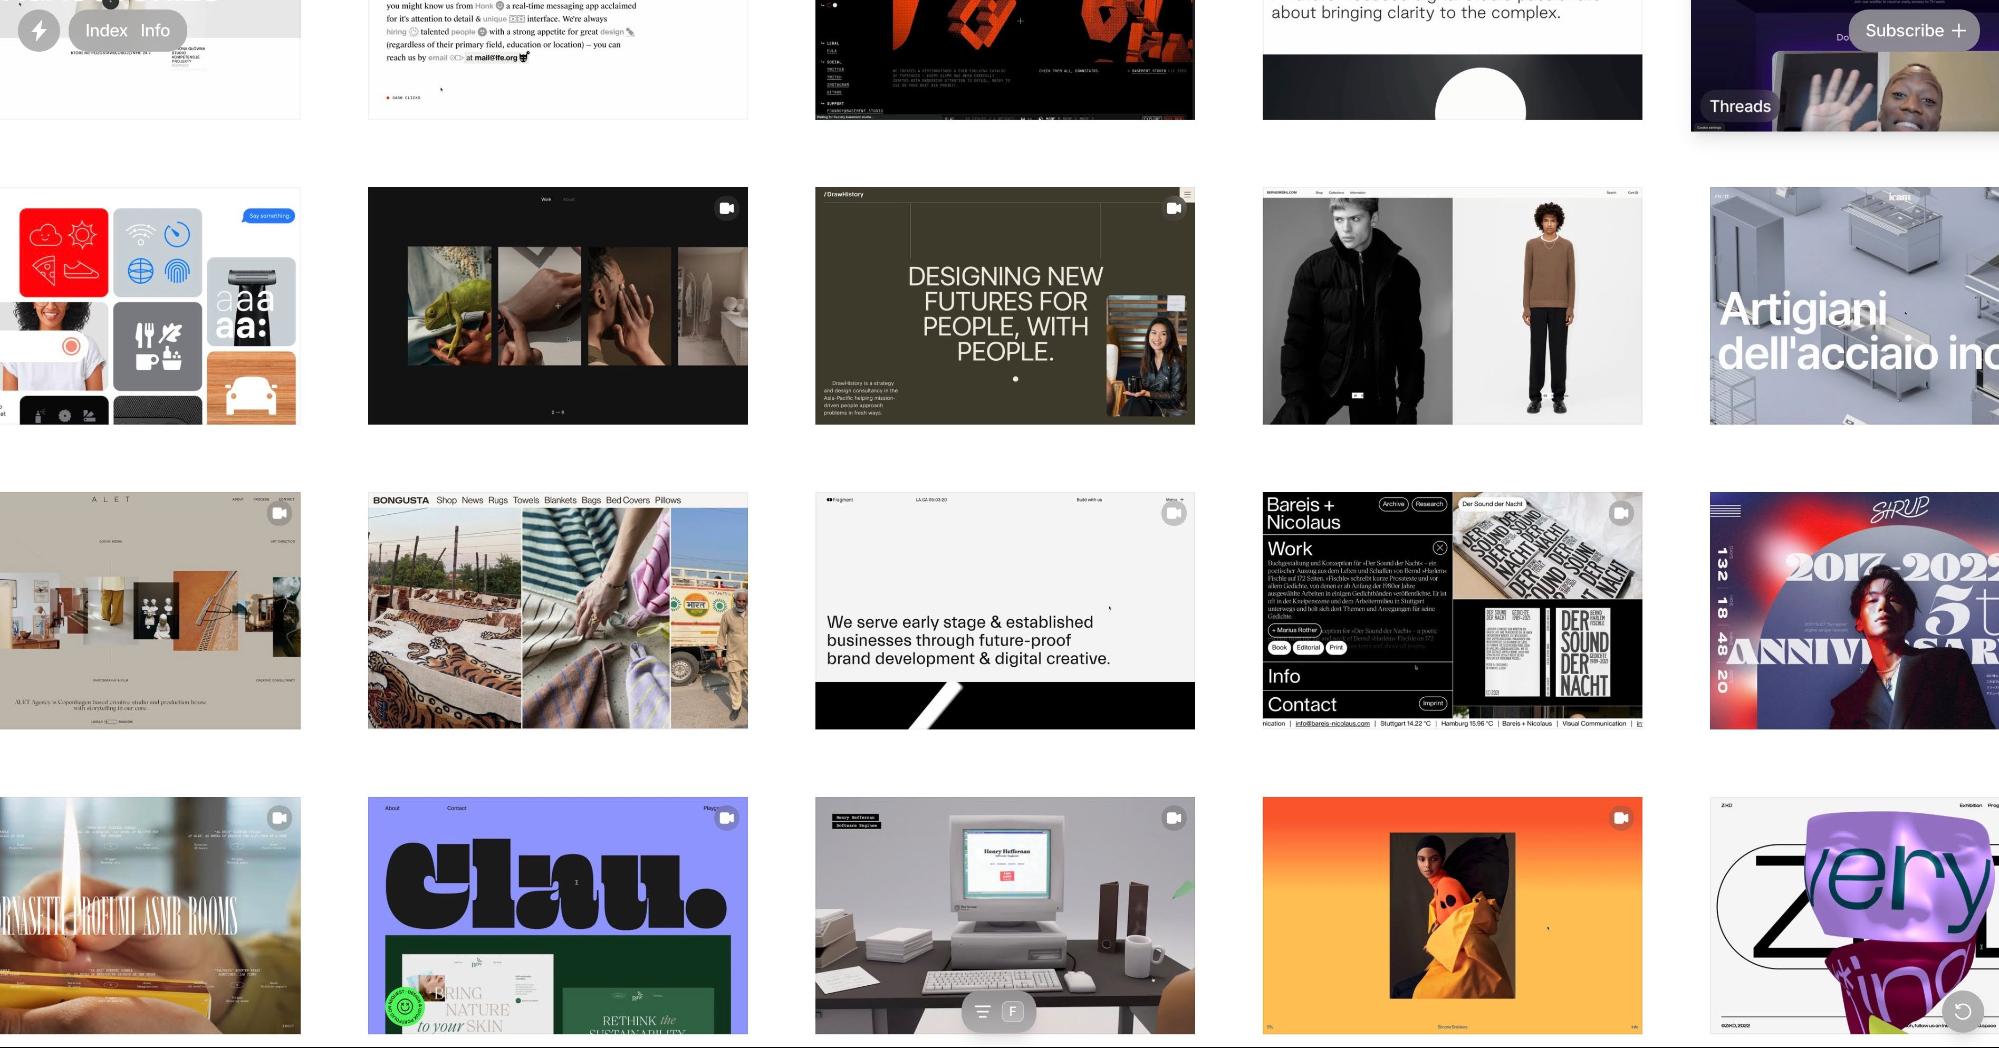1999x1048 pixels.
Task: Click the Threads label on the video call thumbnail
Action: pos(1739,106)
